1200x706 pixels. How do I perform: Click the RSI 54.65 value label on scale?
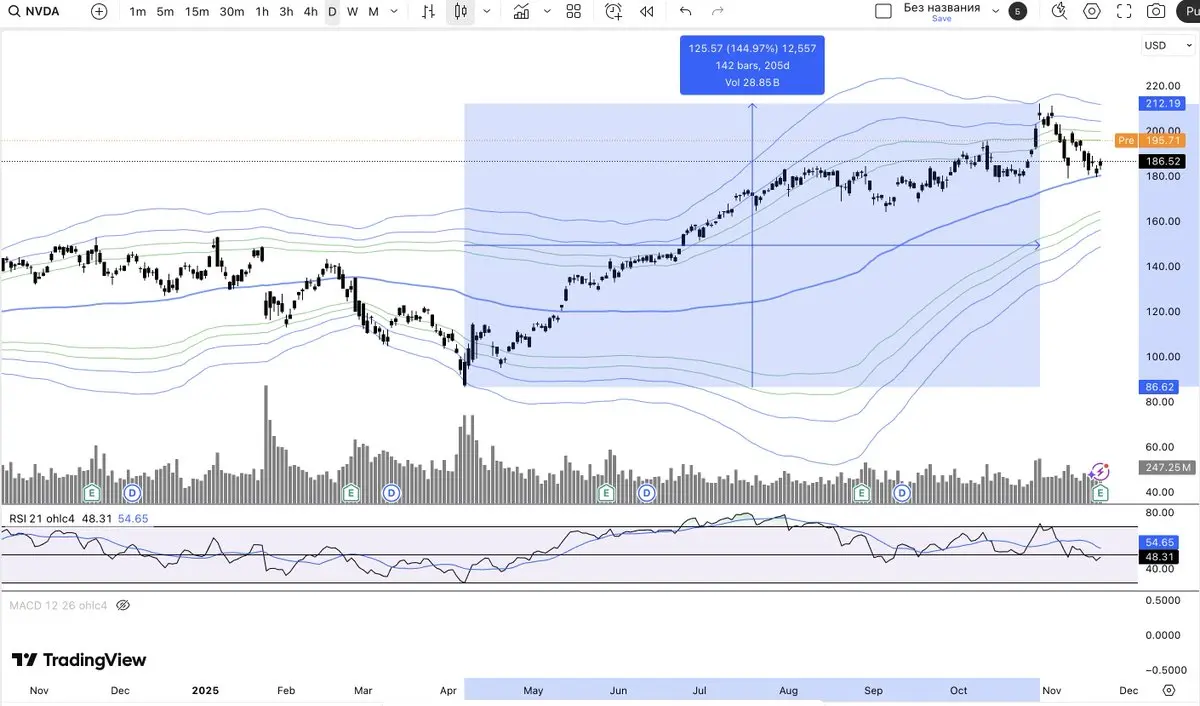point(1160,541)
